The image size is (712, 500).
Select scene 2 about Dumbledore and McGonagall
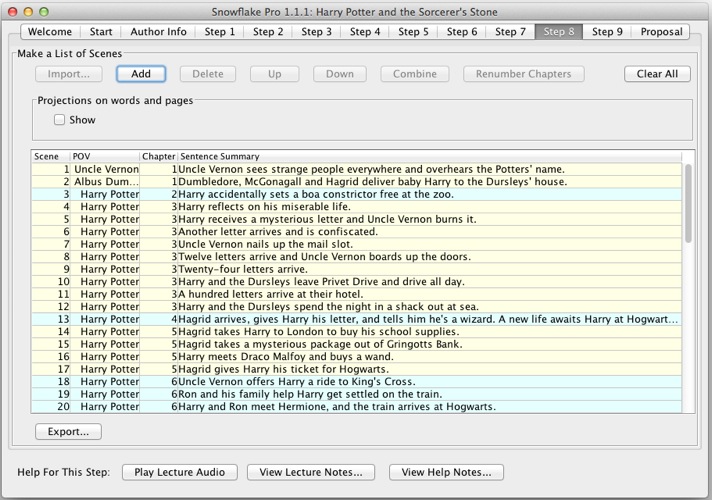click(x=430, y=182)
